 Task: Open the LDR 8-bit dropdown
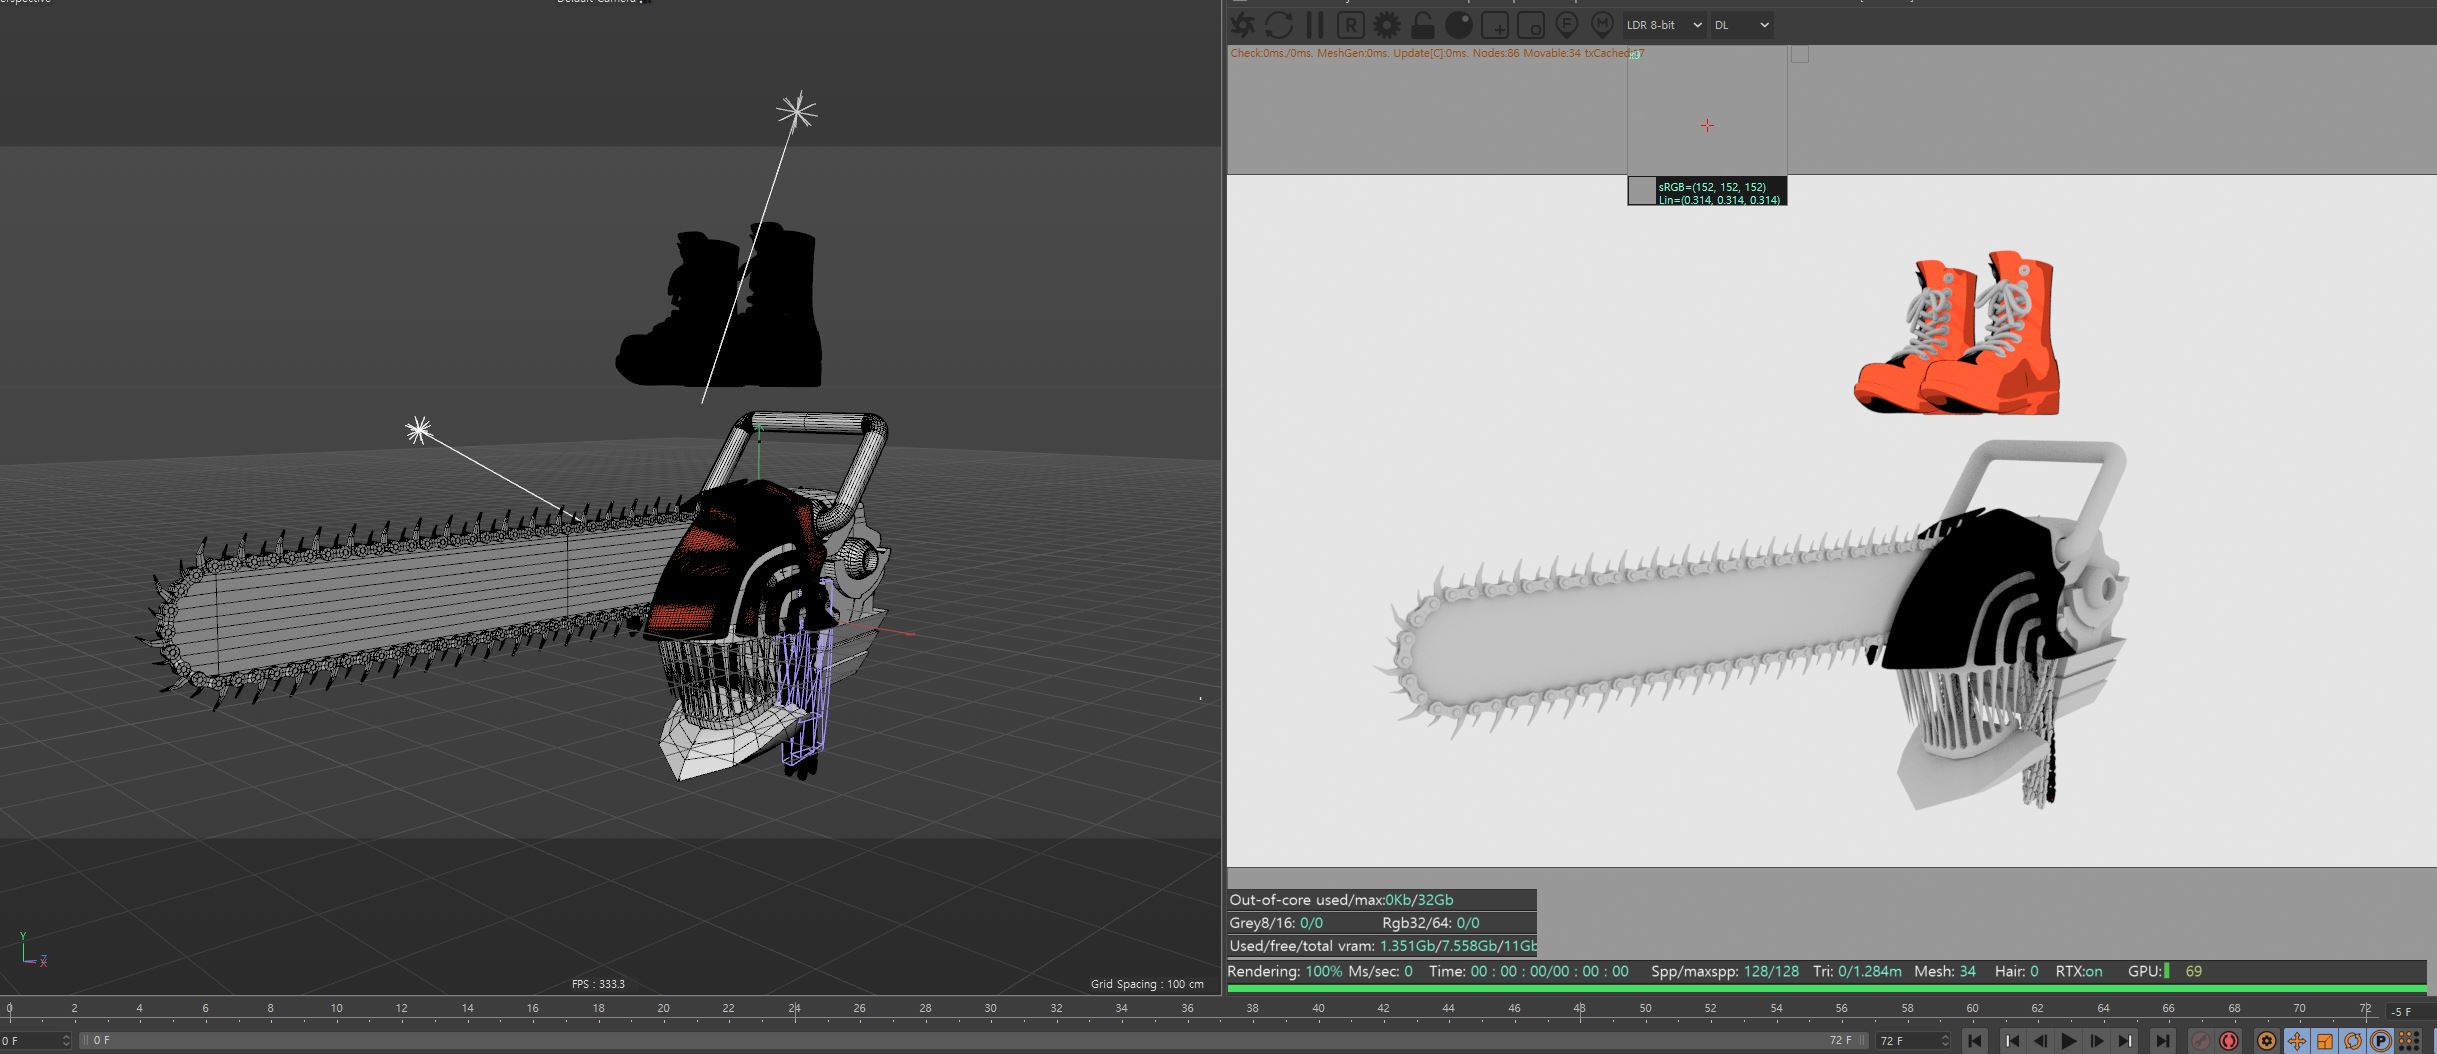pyautogui.click(x=1664, y=25)
